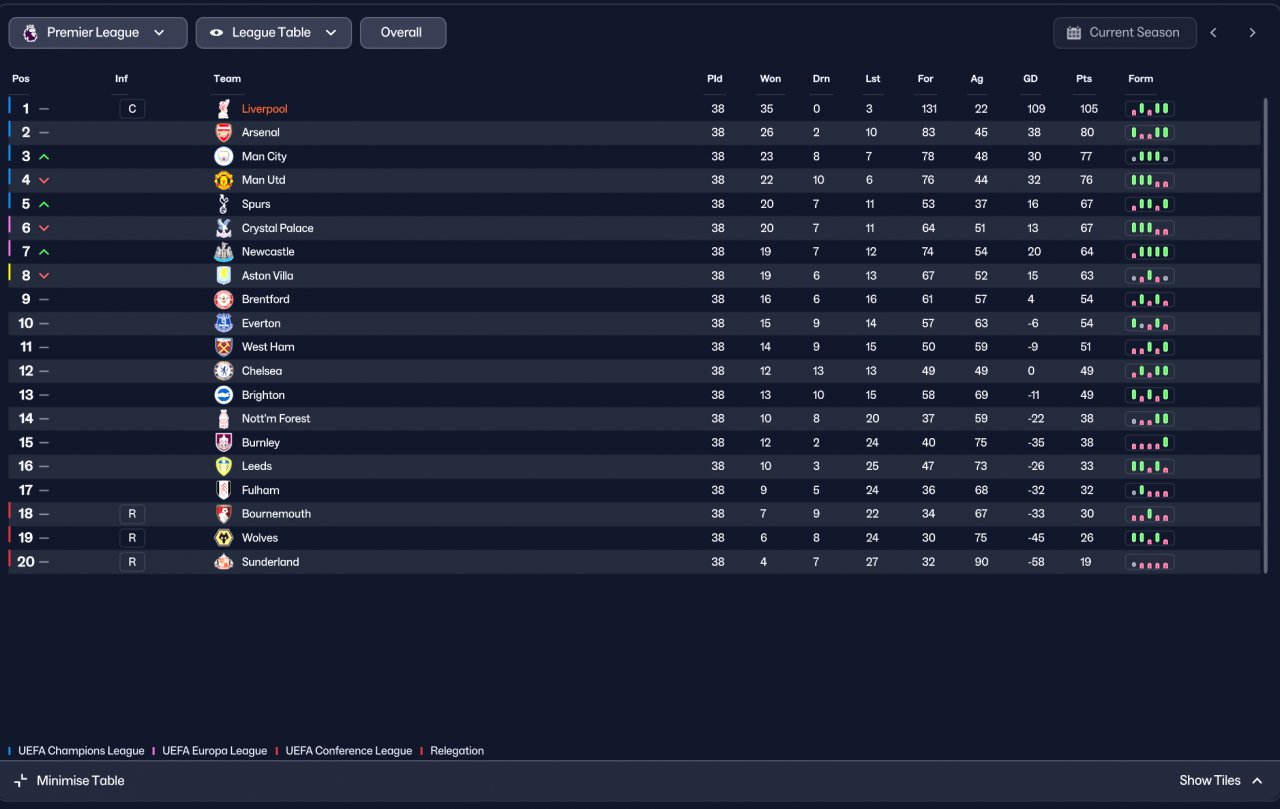Open the League Table view dropdown

[274, 33]
